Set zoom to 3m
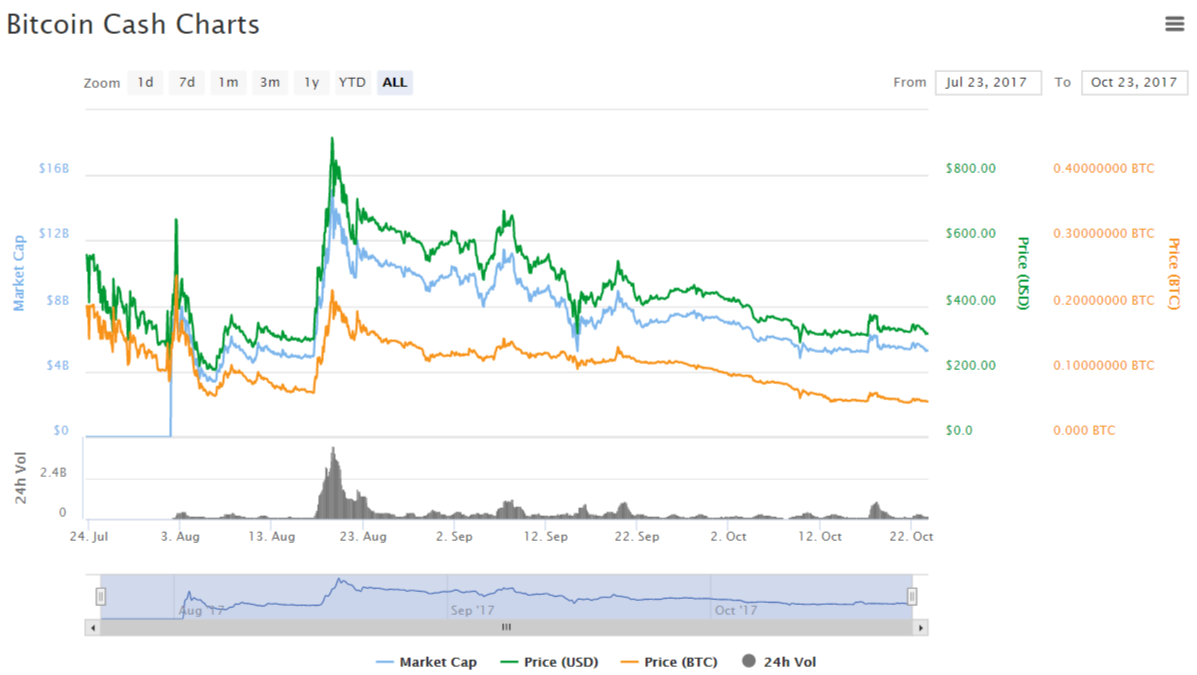Viewport: 1197px width, 675px height. (269, 82)
